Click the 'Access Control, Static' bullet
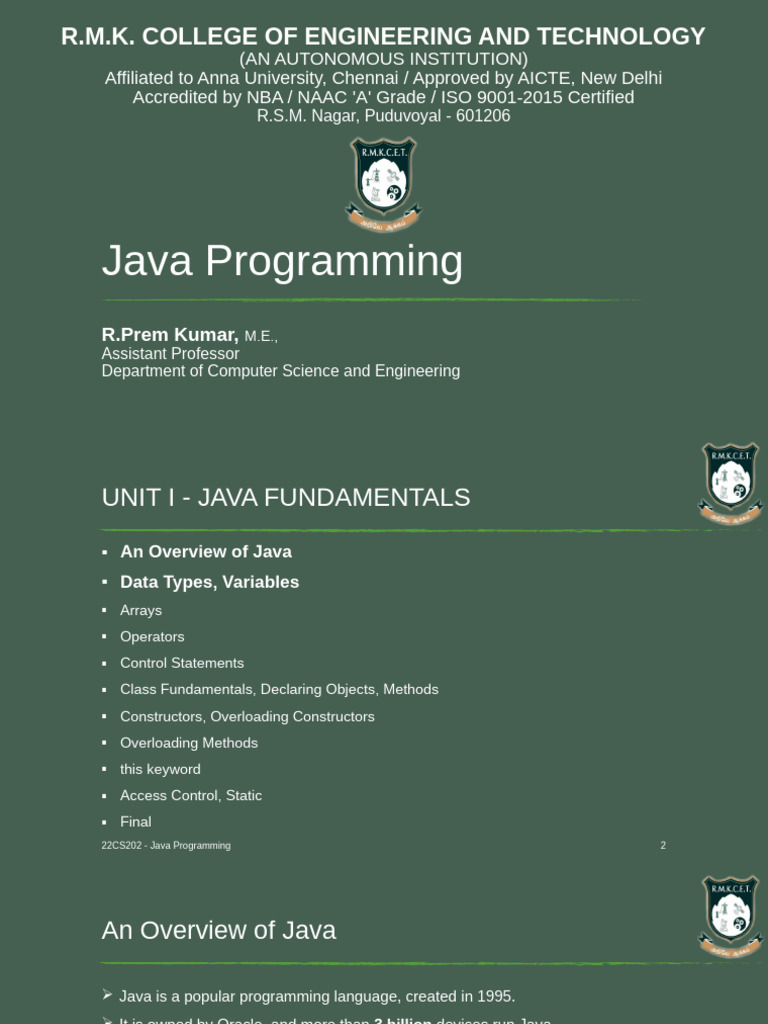Viewport: 768px width, 1024px height. coord(191,795)
